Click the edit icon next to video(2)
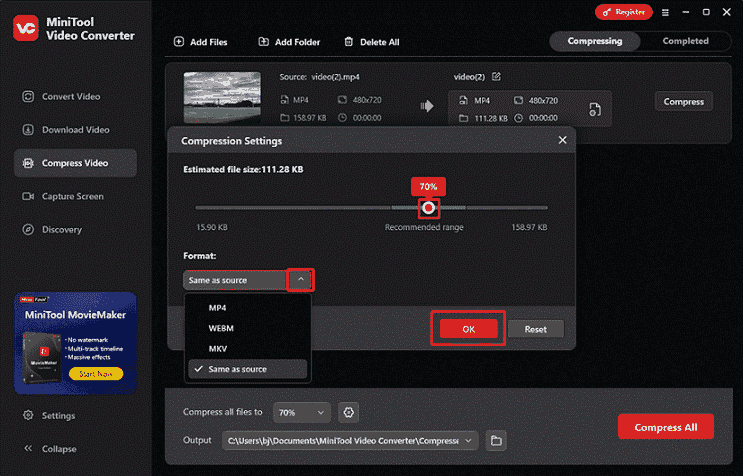This screenshot has width=743, height=476. pyautogui.click(x=496, y=76)
